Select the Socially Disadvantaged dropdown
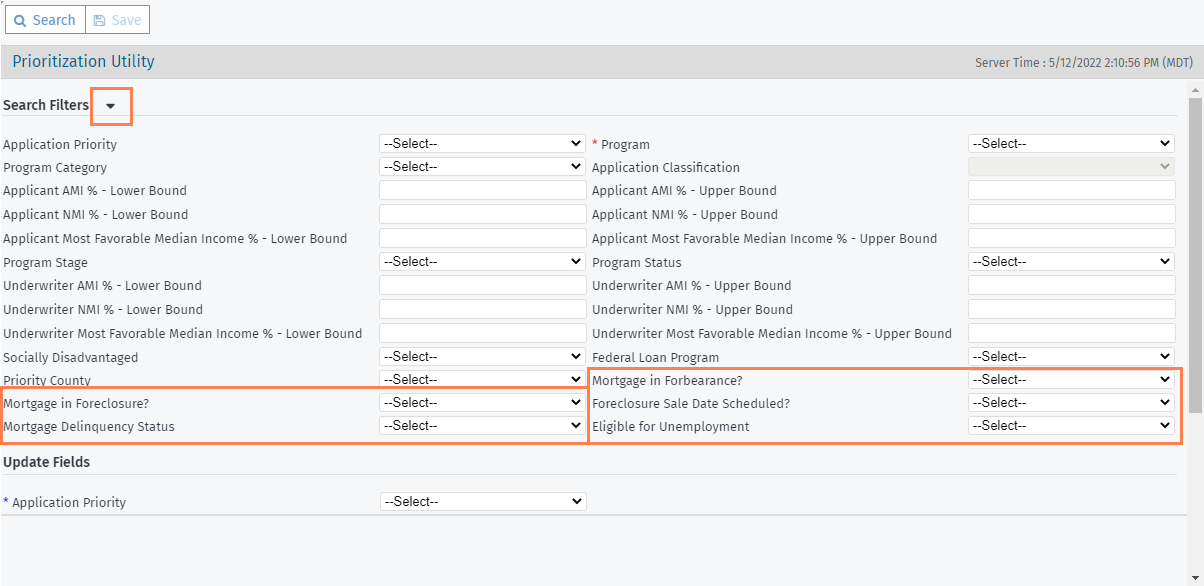Screen dimensions: 1204x586 pos(482,357)
